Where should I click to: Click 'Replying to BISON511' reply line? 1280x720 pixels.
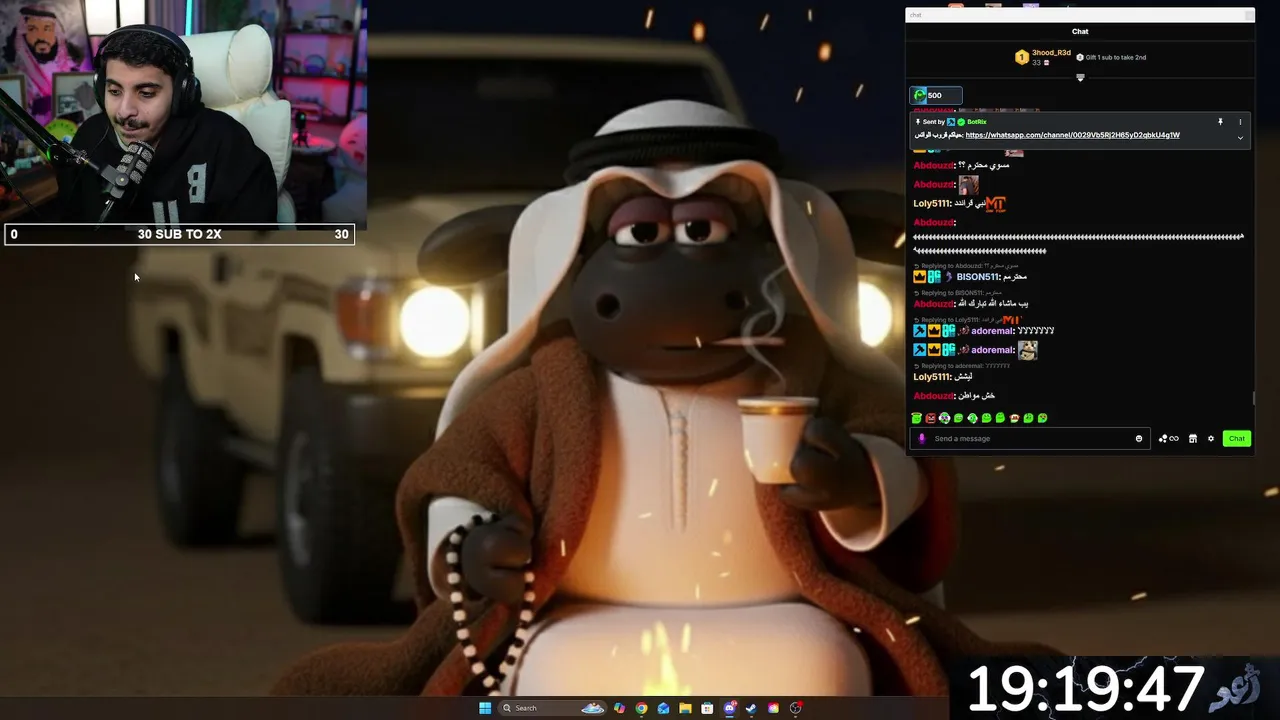pos(960,293)
